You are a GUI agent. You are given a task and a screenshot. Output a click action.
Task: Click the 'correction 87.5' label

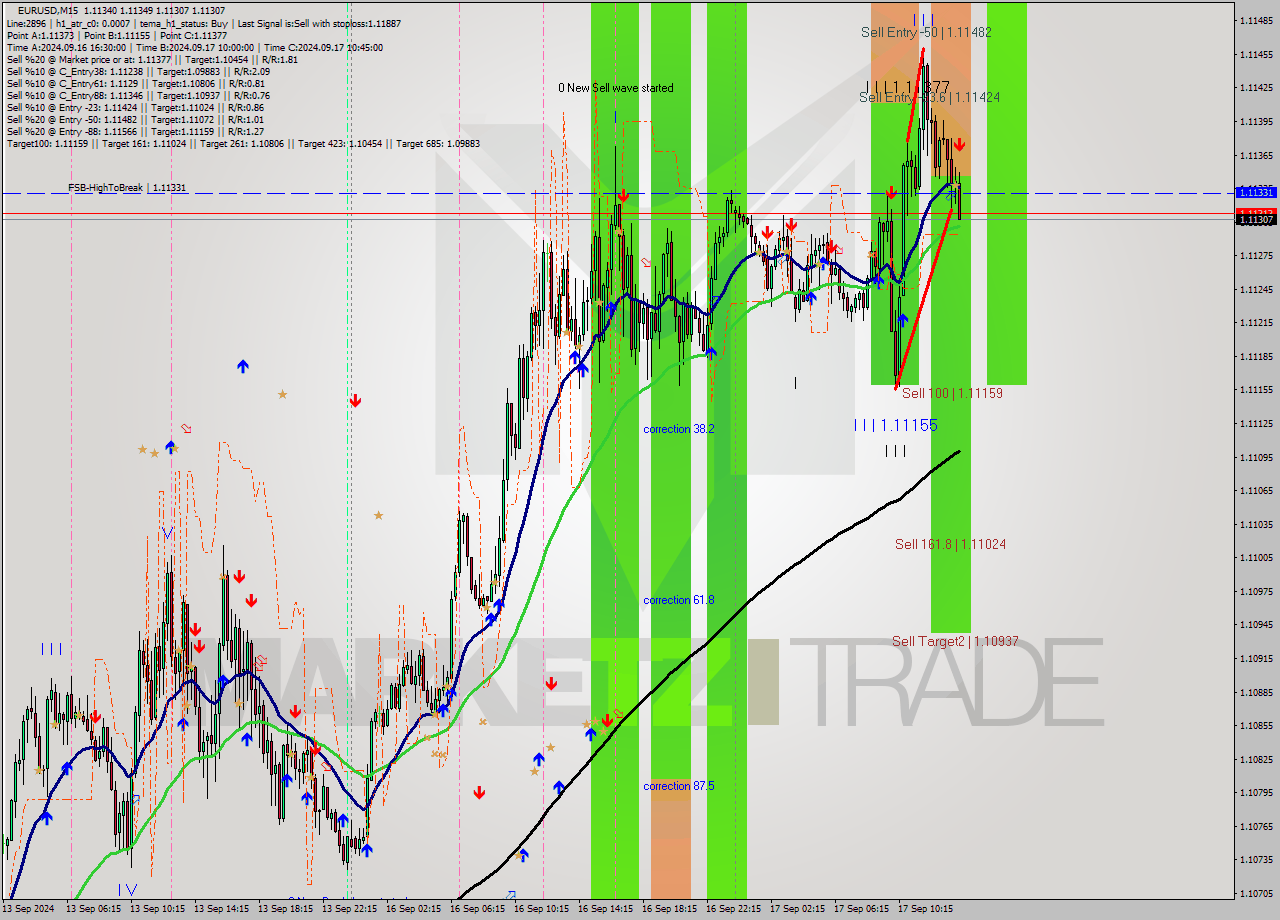[x=679, y=786]
